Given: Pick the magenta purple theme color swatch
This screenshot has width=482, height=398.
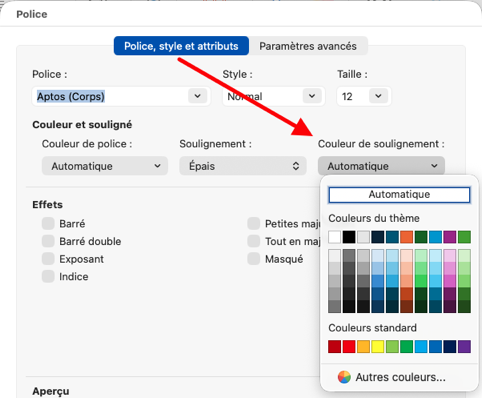Looking at the screenshot, I should [450, 237].
